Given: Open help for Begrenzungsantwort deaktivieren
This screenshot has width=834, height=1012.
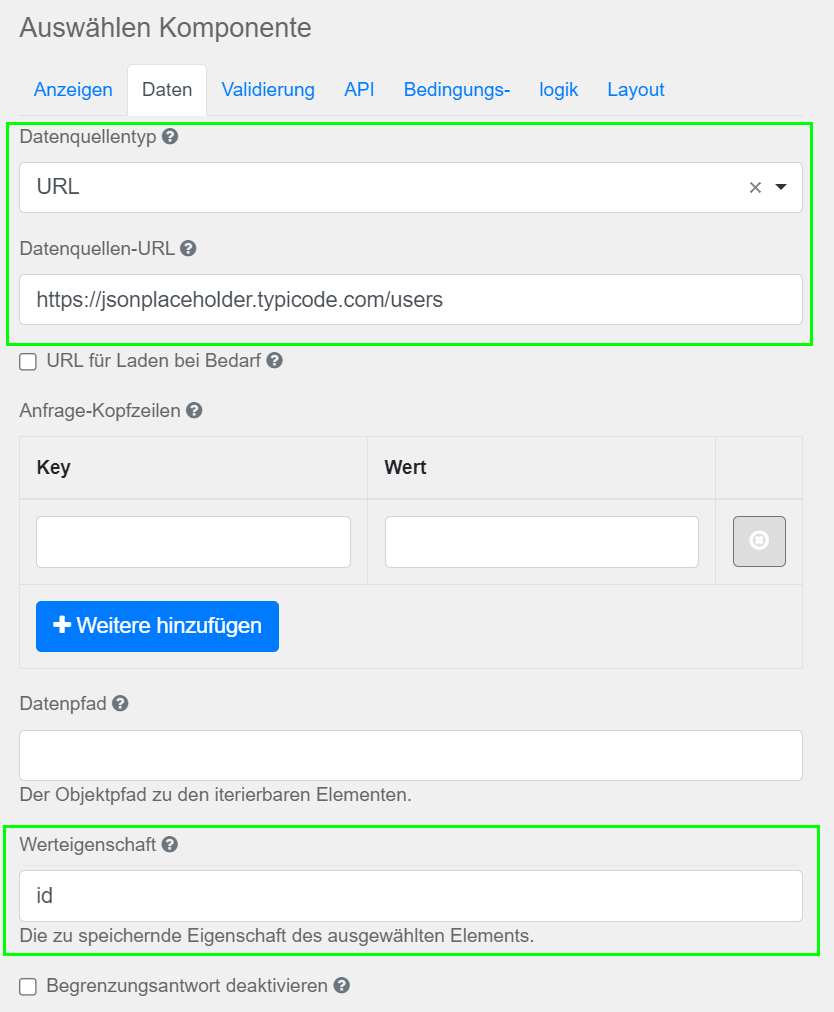Looking at the screenshot, I should pos(341,986).
